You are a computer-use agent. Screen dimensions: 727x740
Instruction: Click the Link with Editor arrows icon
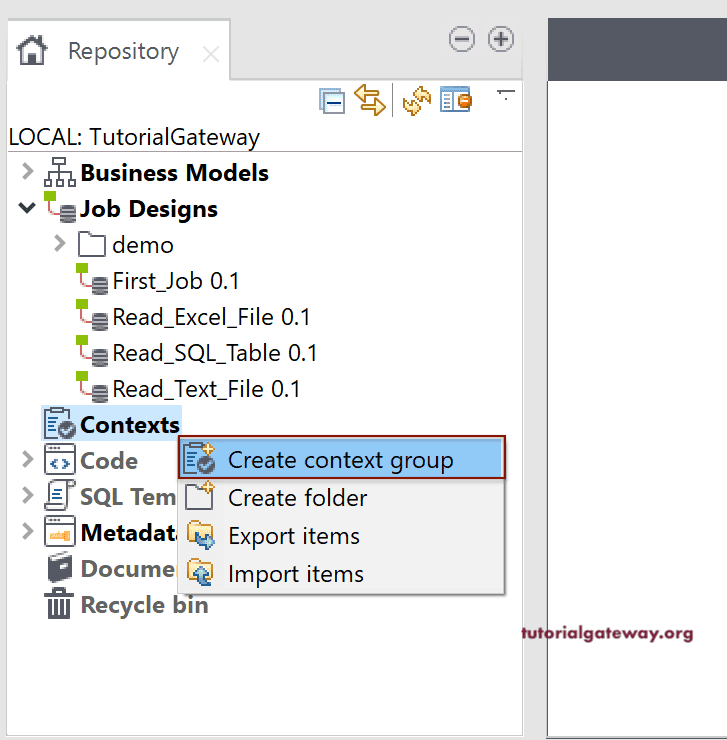point(369,100)
